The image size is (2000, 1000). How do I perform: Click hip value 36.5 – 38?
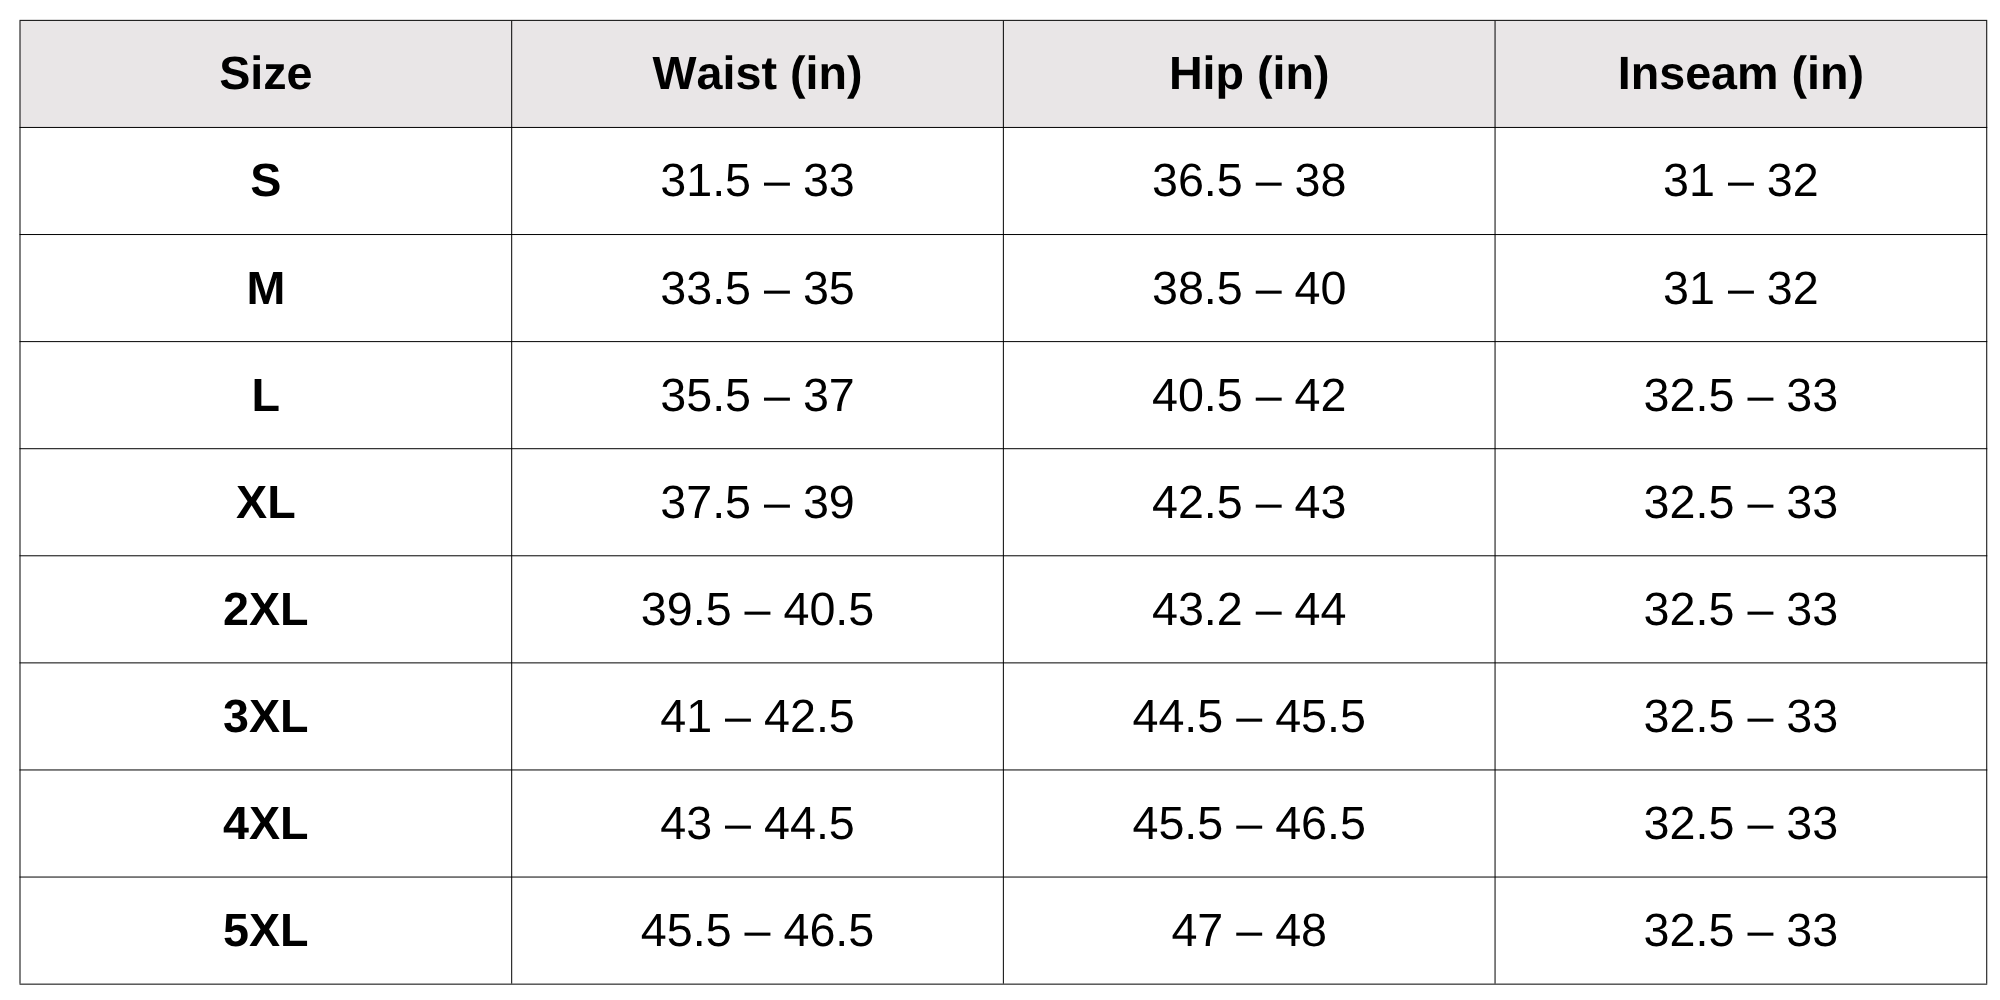(1248, 181)
